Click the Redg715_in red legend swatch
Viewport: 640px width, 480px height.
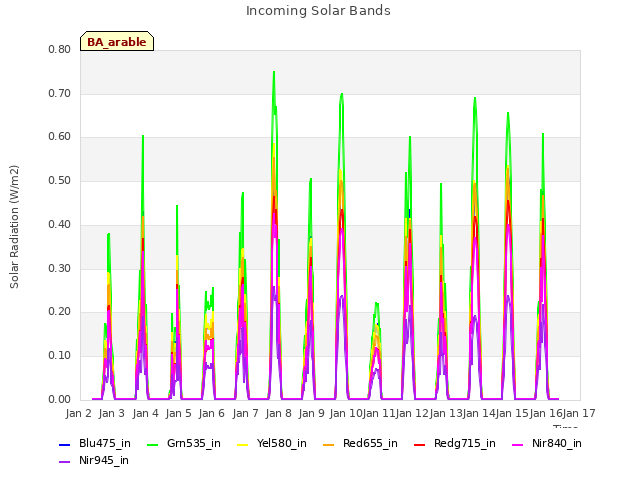pyautogui.click(x=420, y=444)
